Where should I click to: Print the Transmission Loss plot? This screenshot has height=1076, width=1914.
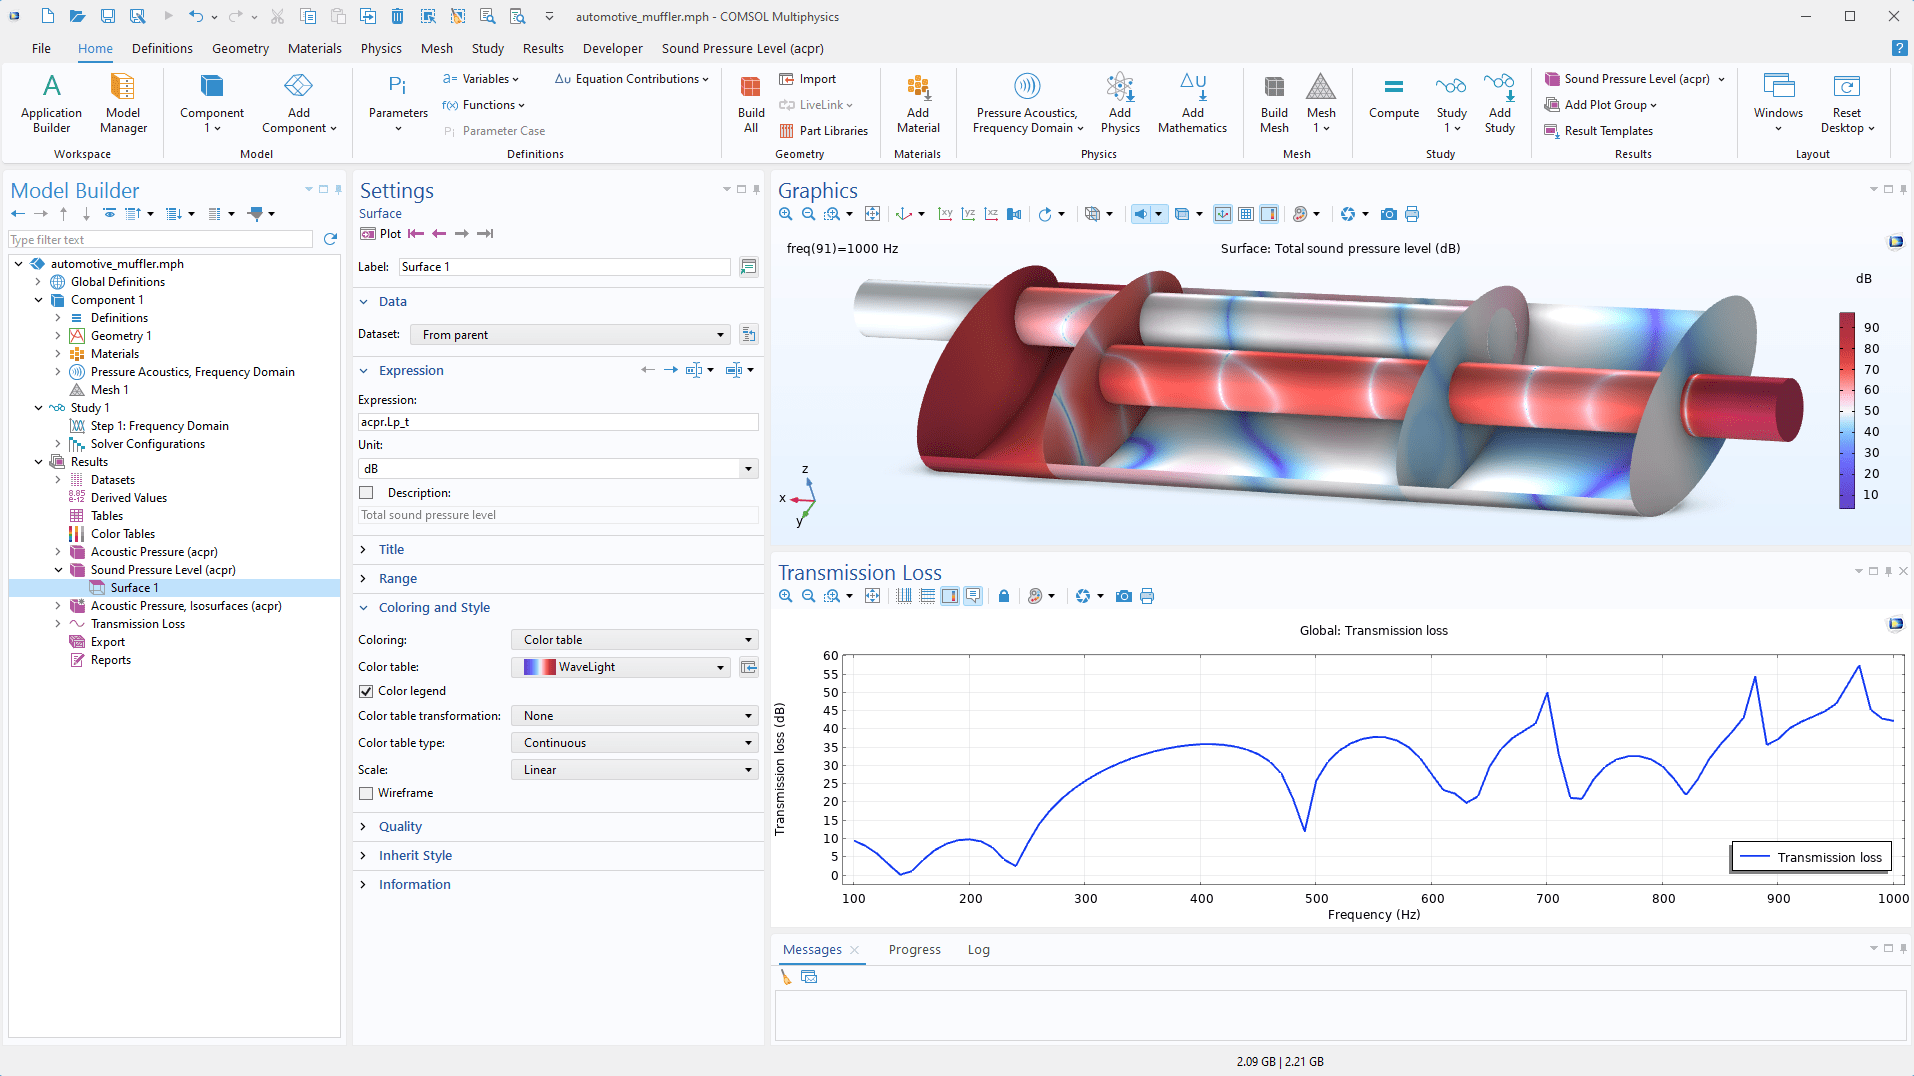point(1147,596)
